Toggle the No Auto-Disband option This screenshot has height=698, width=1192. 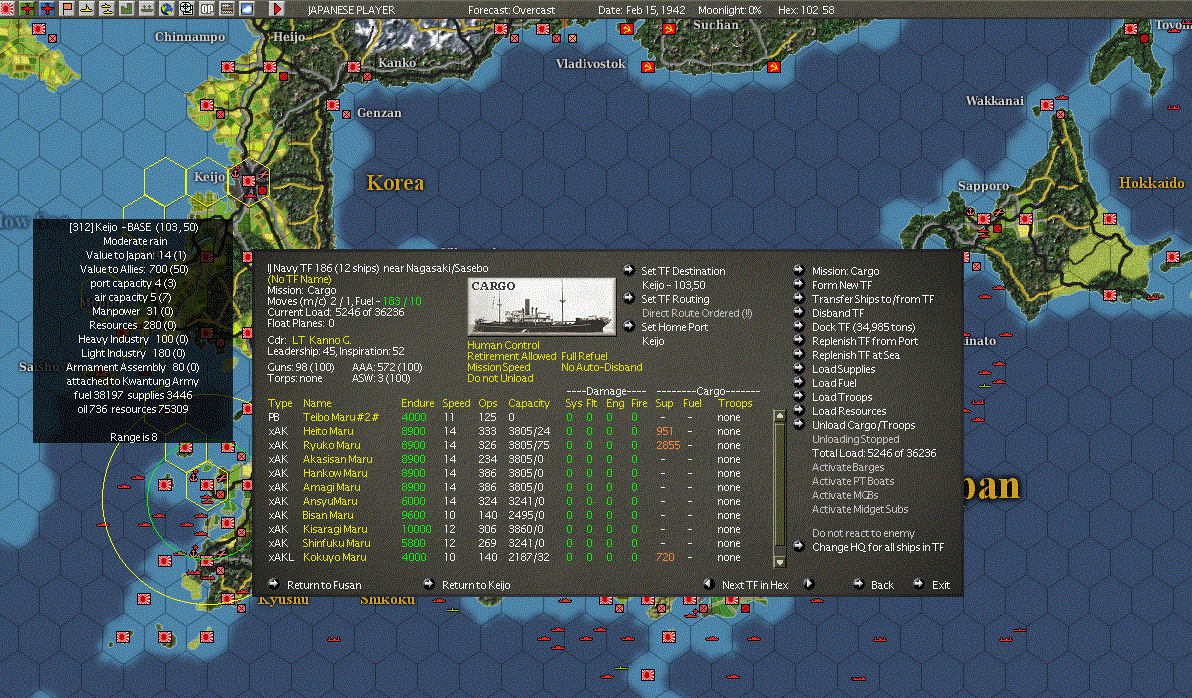601,367
